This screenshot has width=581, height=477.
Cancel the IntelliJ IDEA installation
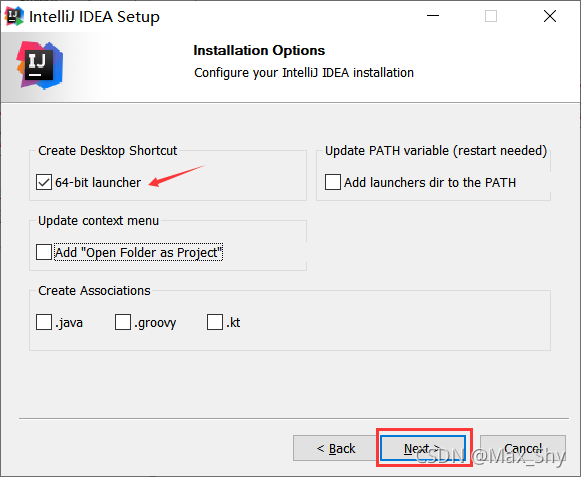pyautogui.click(x=523, y=448)
